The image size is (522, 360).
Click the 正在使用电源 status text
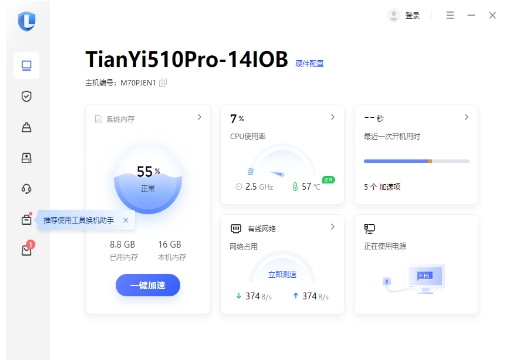click(x=385, y=246)
